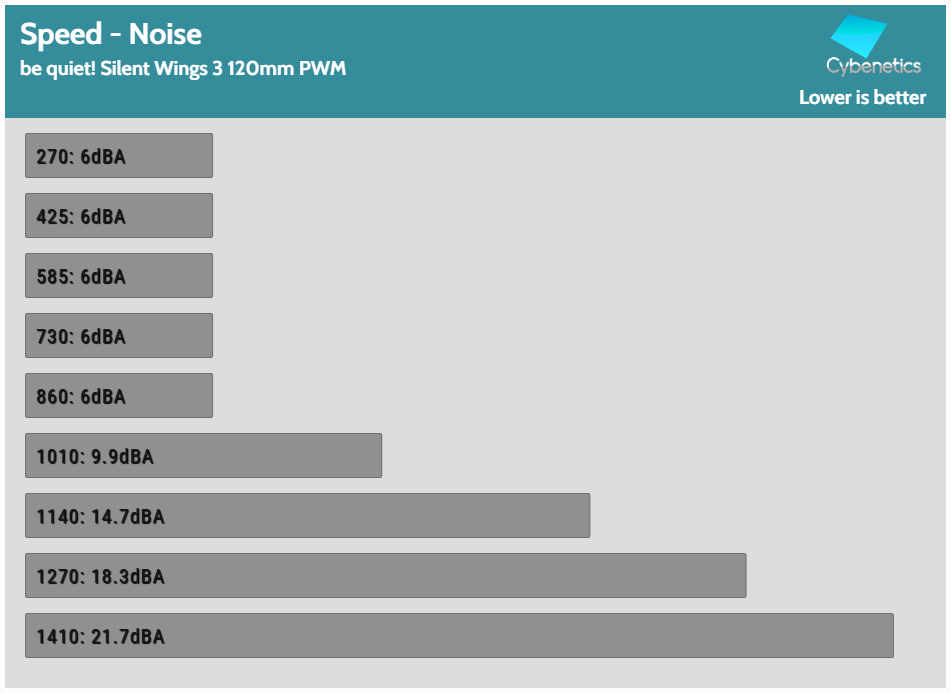Screen dimensions: 951x693
Task: Click the Cybenetics diamond logo icon
Action: tap(859, 37)
